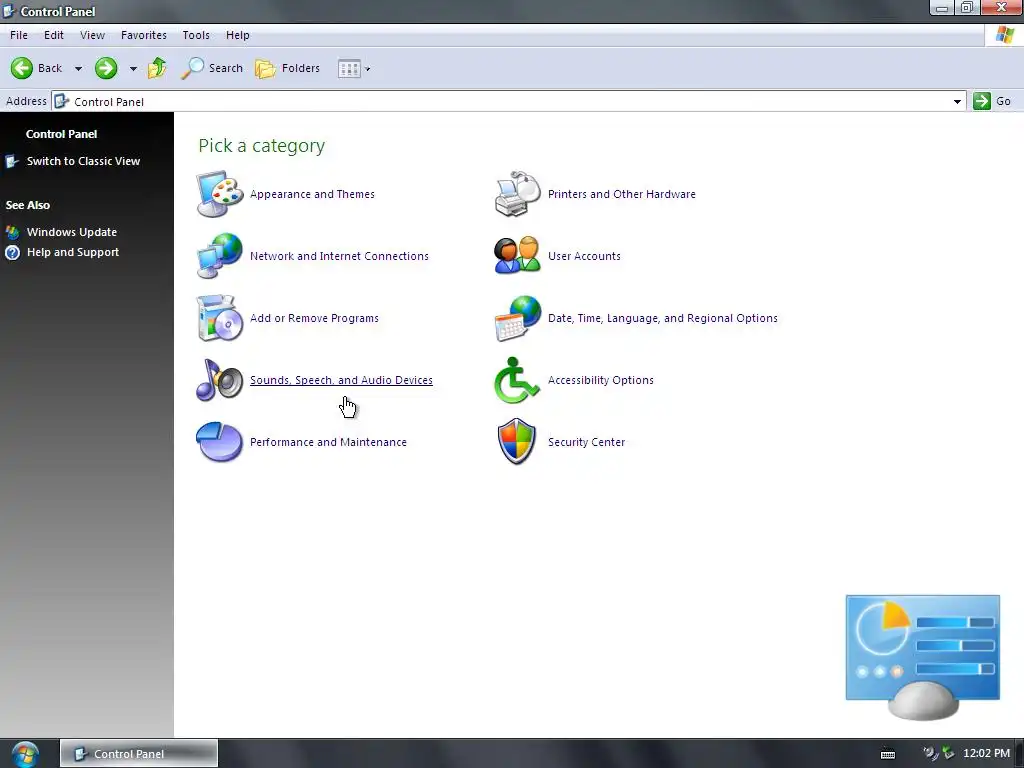This screenshot has height=768, width=1024.
Task: Click the Printers and Other Hardware printer icon
Action: 518,194
